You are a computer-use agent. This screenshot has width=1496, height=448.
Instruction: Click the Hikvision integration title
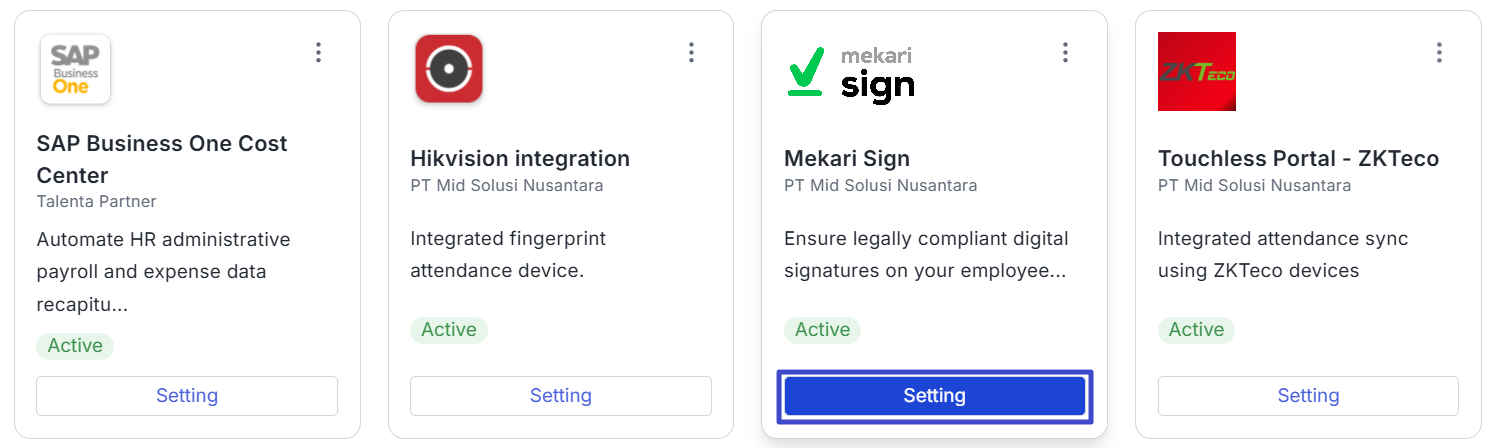520,159
